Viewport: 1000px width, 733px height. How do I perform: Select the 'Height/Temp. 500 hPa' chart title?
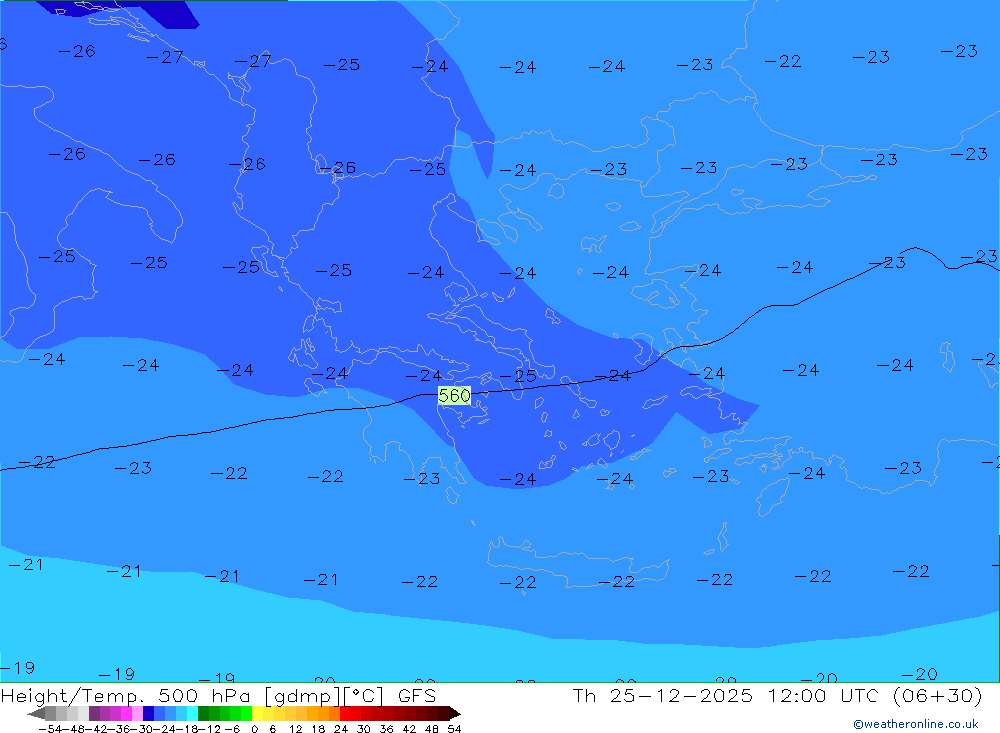pos(127,696)
